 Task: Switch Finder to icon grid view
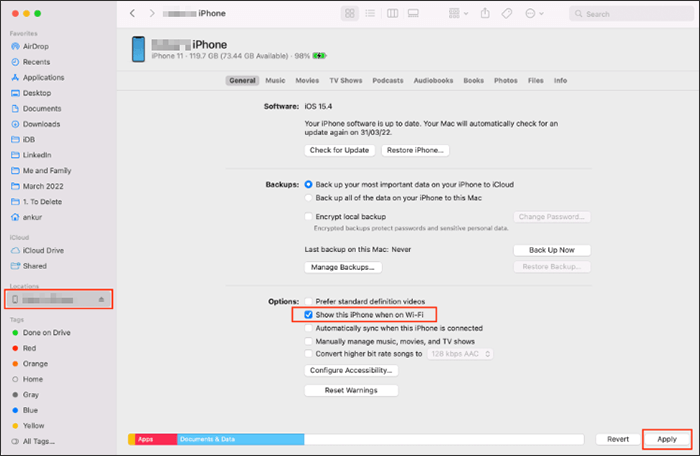tap(350, 13)
